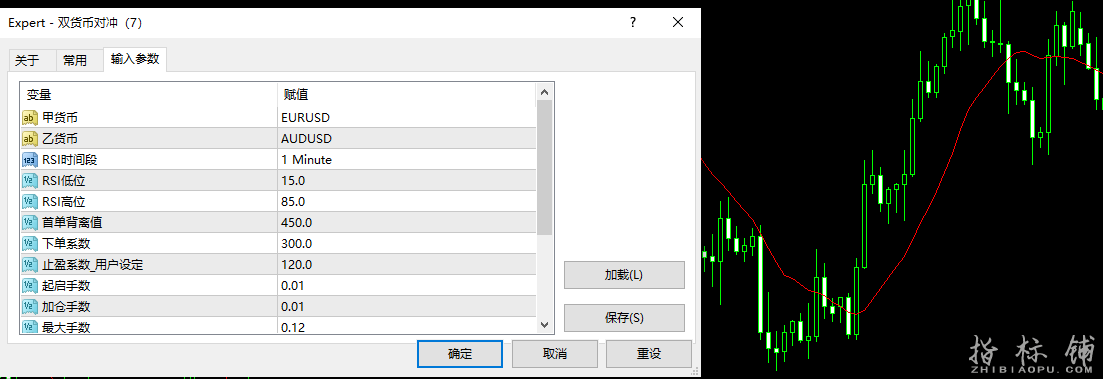Click the 重设 button
The width and height of the screenshot is (1103, 379).
pos(649,354)
